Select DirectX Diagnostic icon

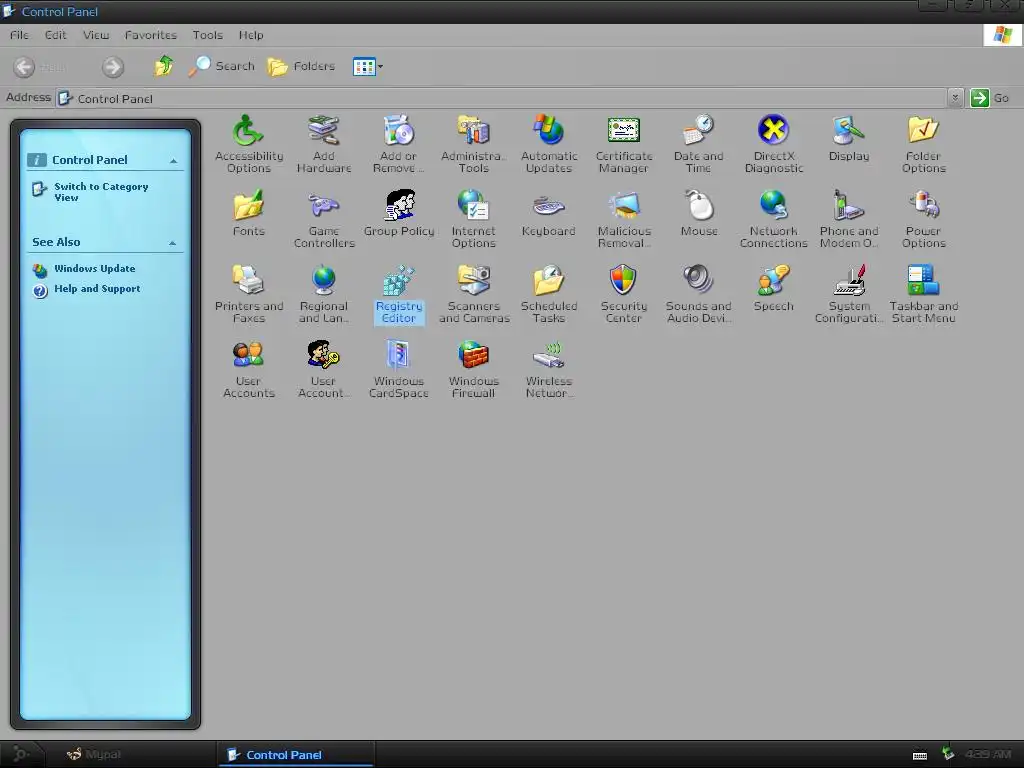coord(773,144)
